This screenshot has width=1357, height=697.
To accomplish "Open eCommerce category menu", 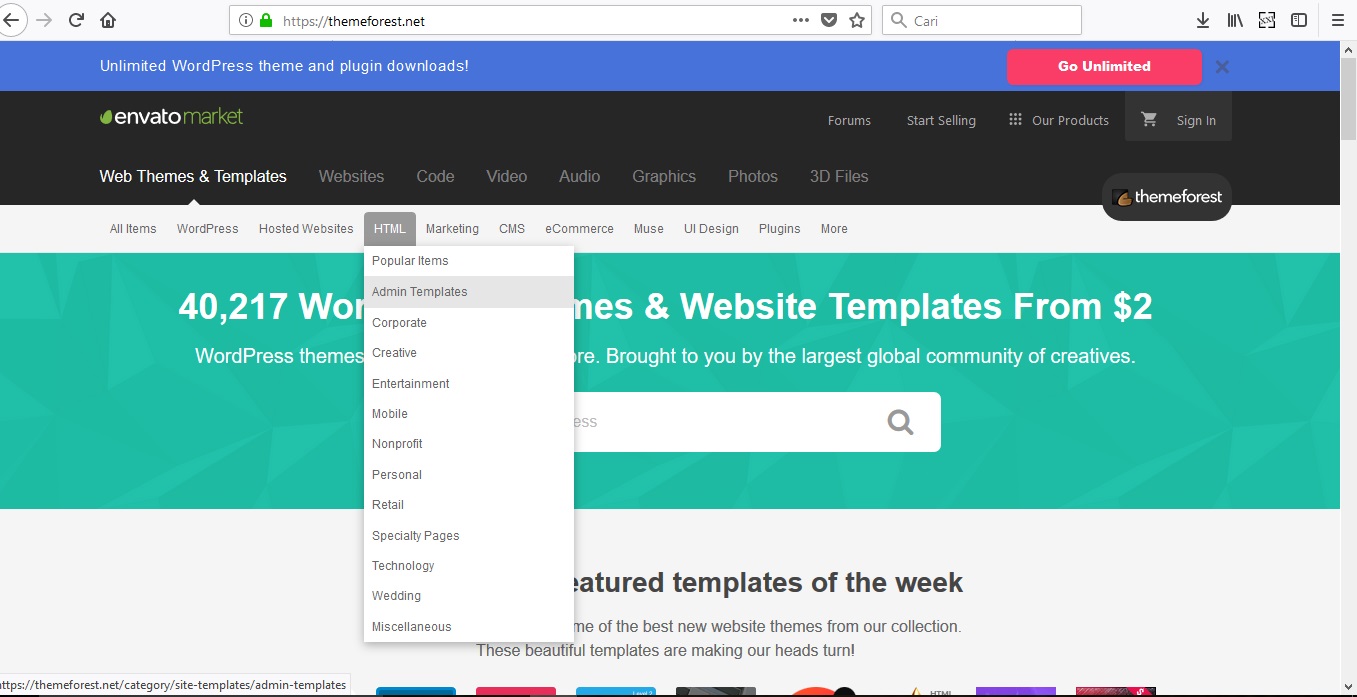I will 579,229.
